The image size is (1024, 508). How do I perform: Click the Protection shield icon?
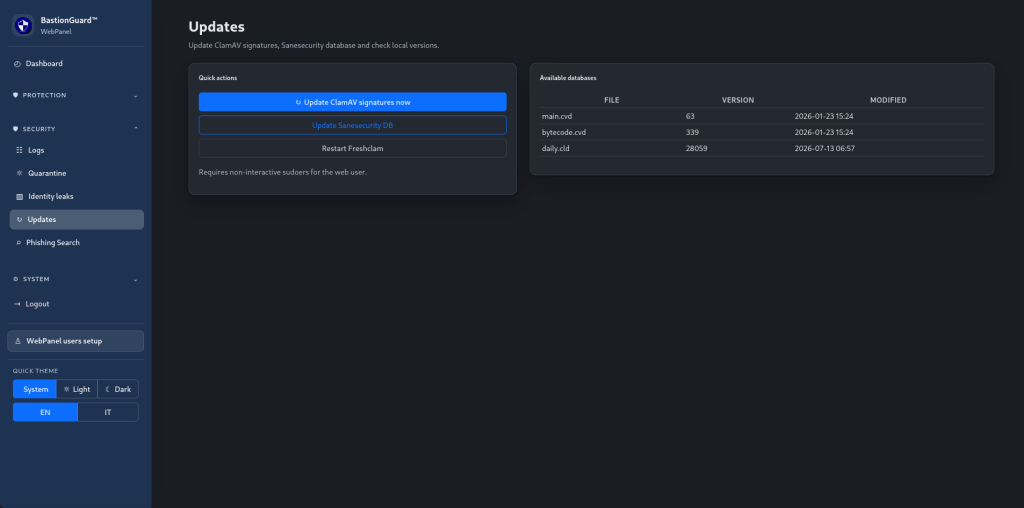click(x=16, y=95)
